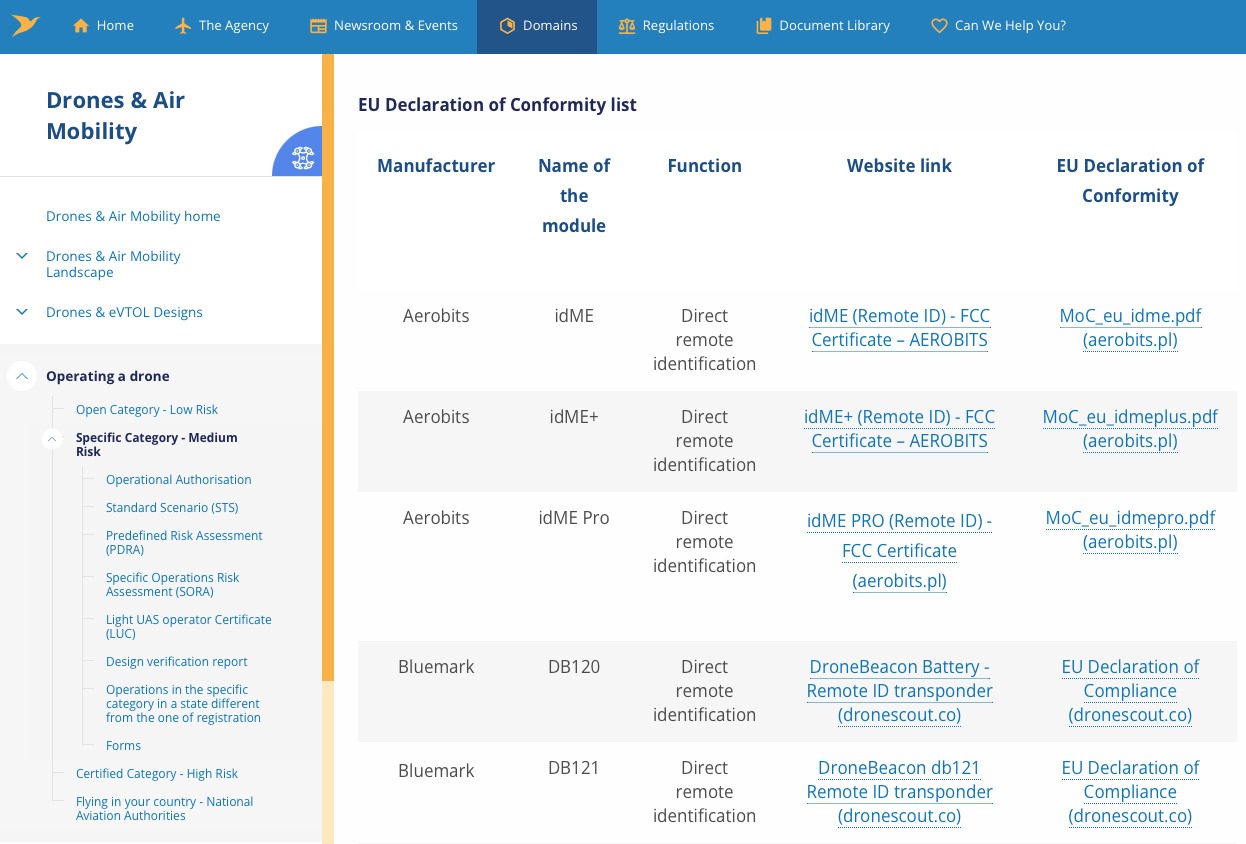The image size is (1246, 844).
Task: Click the idME+ module name cell
Action: 574,417
